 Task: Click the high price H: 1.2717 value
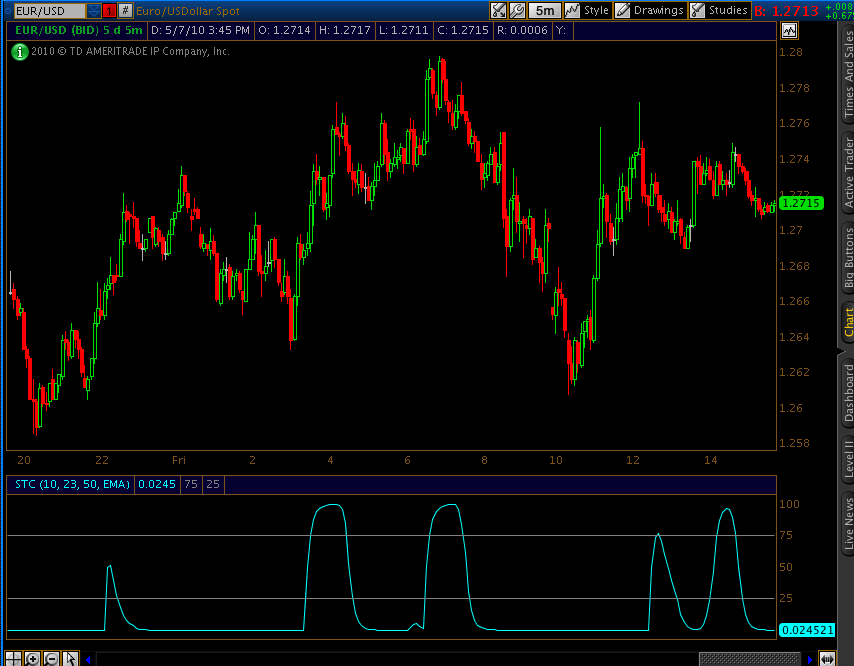[x=345, y=30]
